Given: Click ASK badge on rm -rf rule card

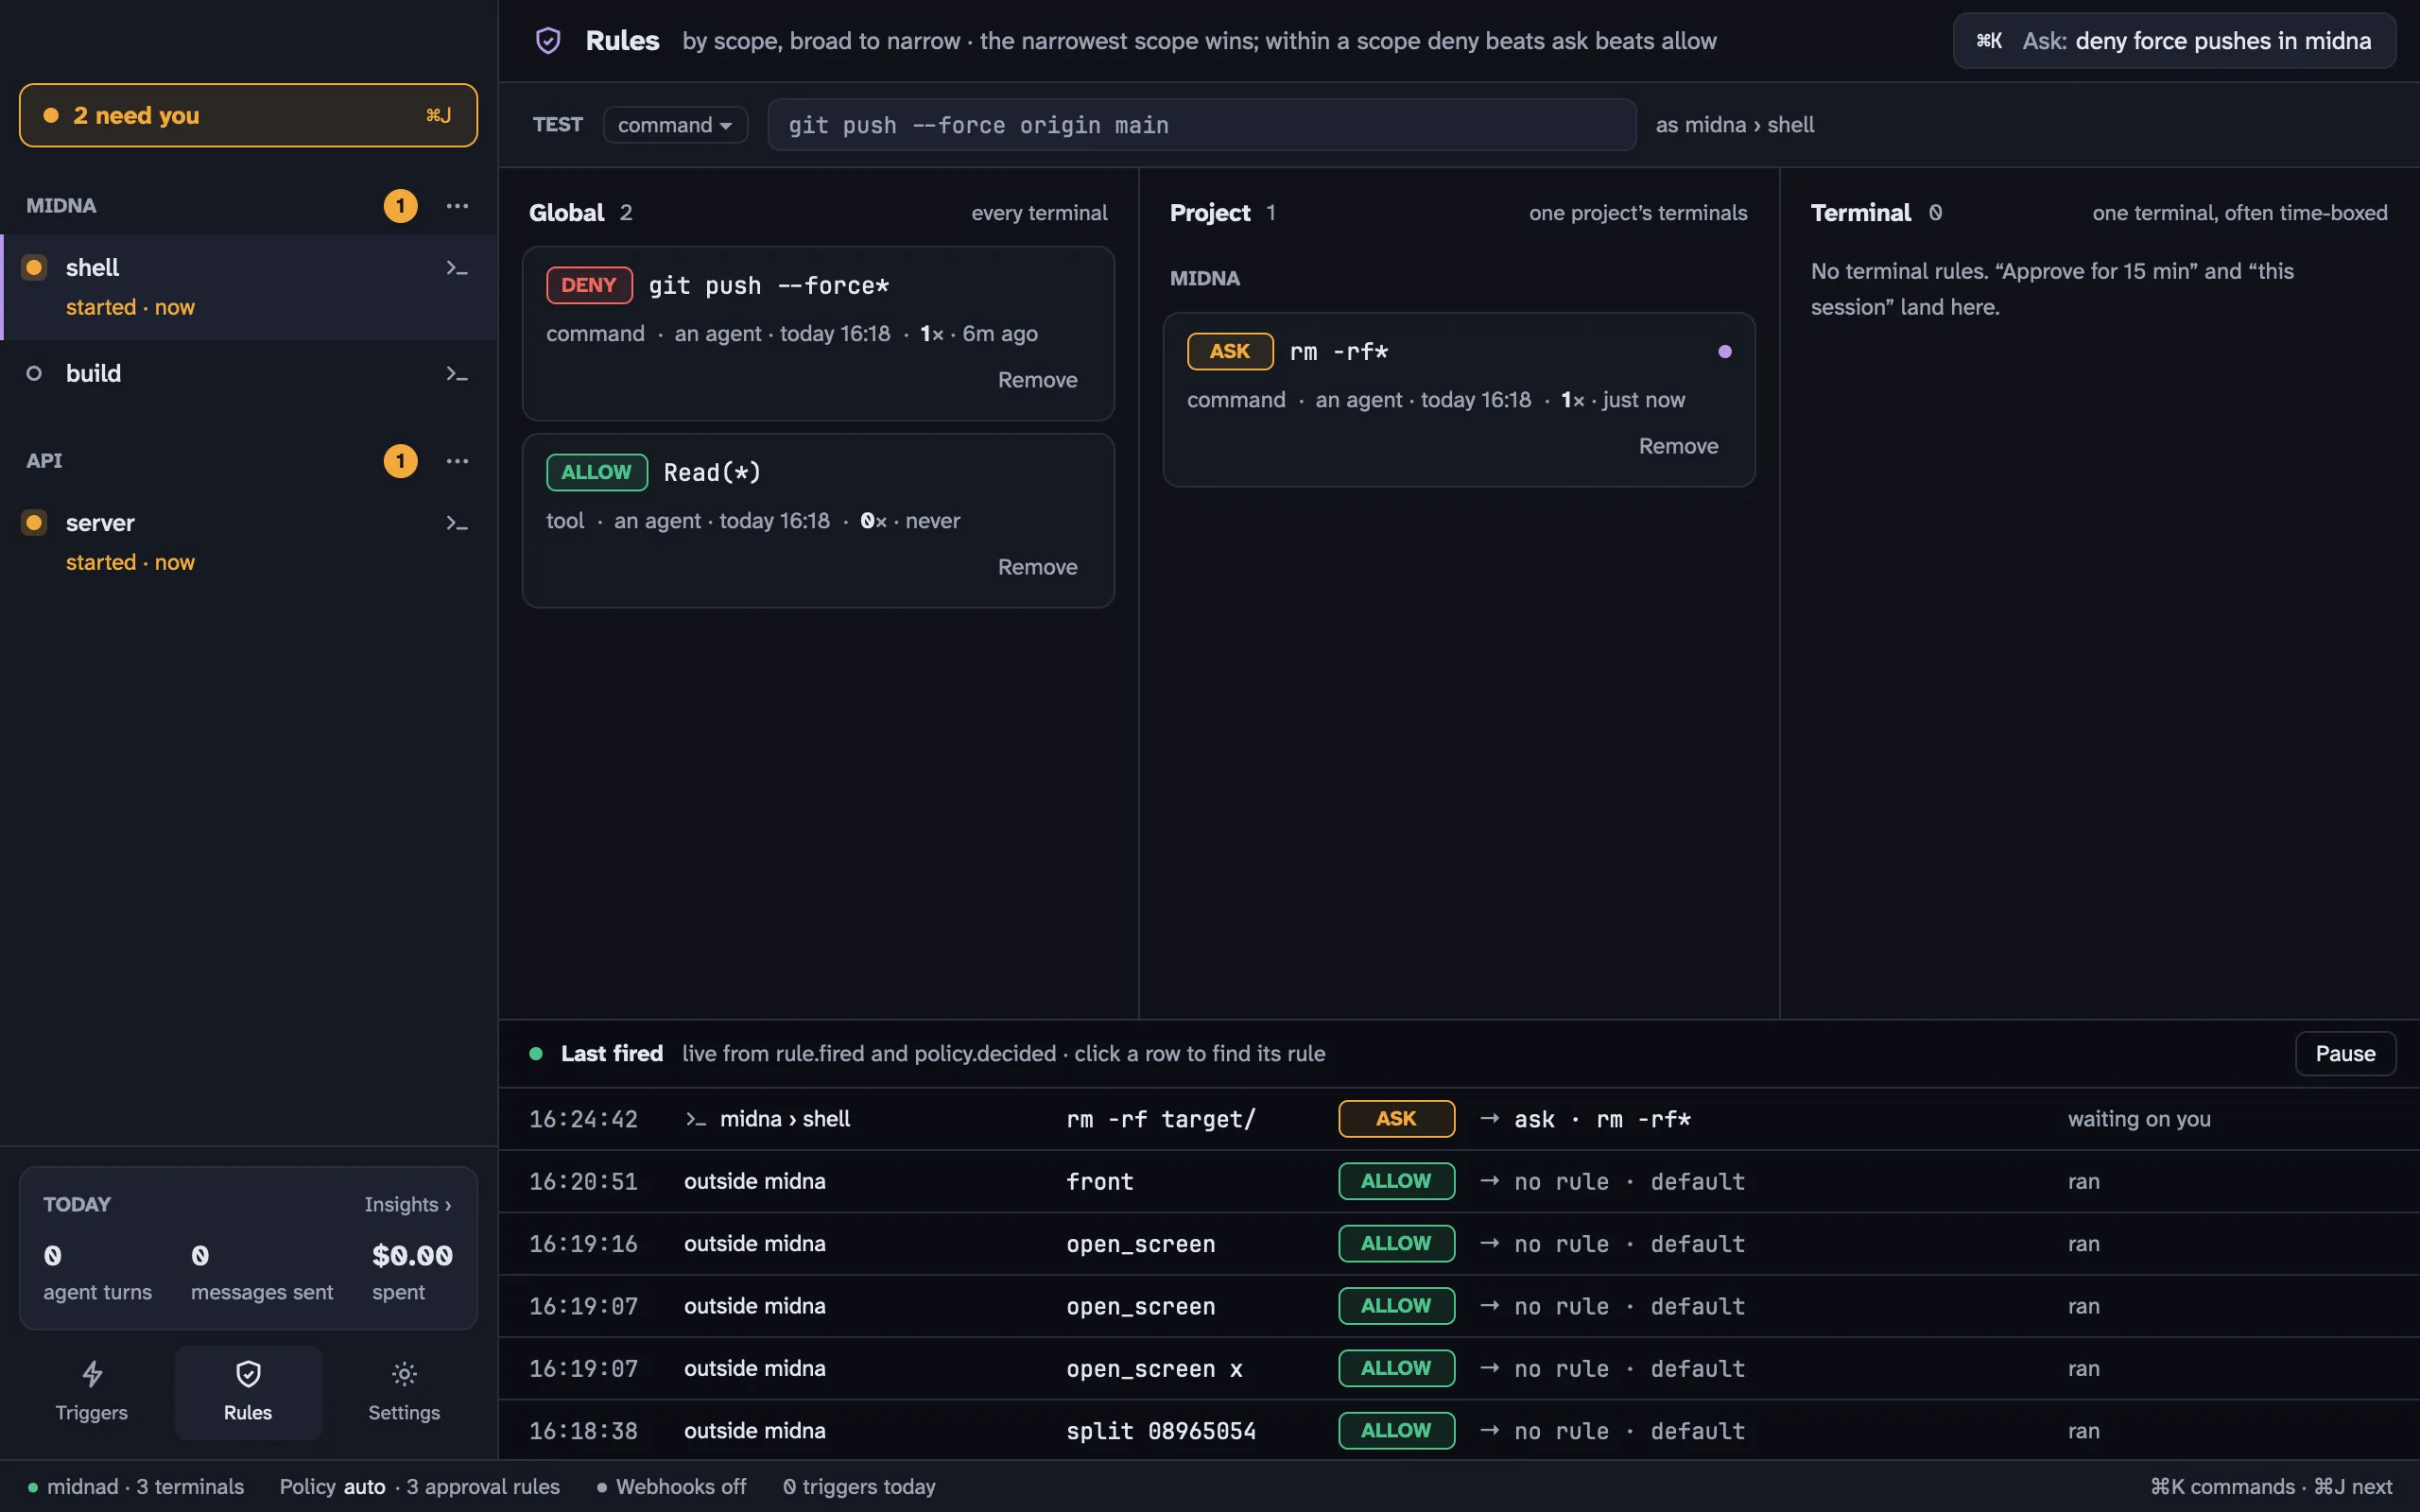Looking at the screenshot, I should pyautogui.click(x=1230, y=351).
